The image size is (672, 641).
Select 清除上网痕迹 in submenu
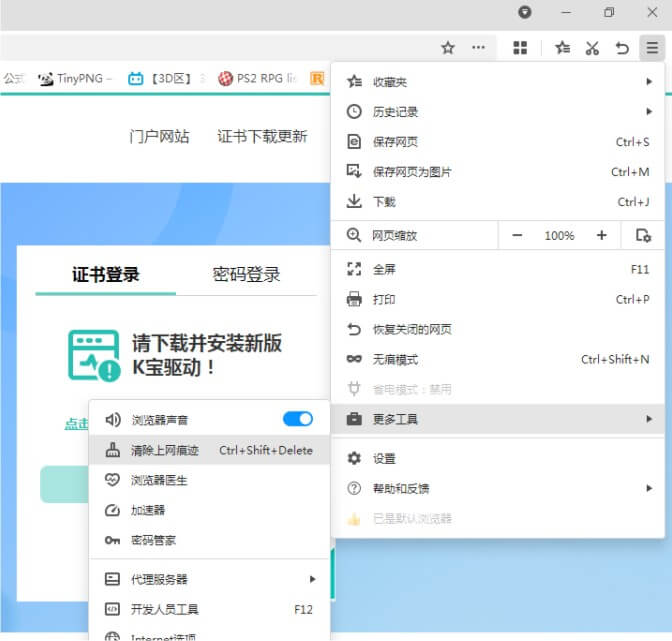pos(209,450)
